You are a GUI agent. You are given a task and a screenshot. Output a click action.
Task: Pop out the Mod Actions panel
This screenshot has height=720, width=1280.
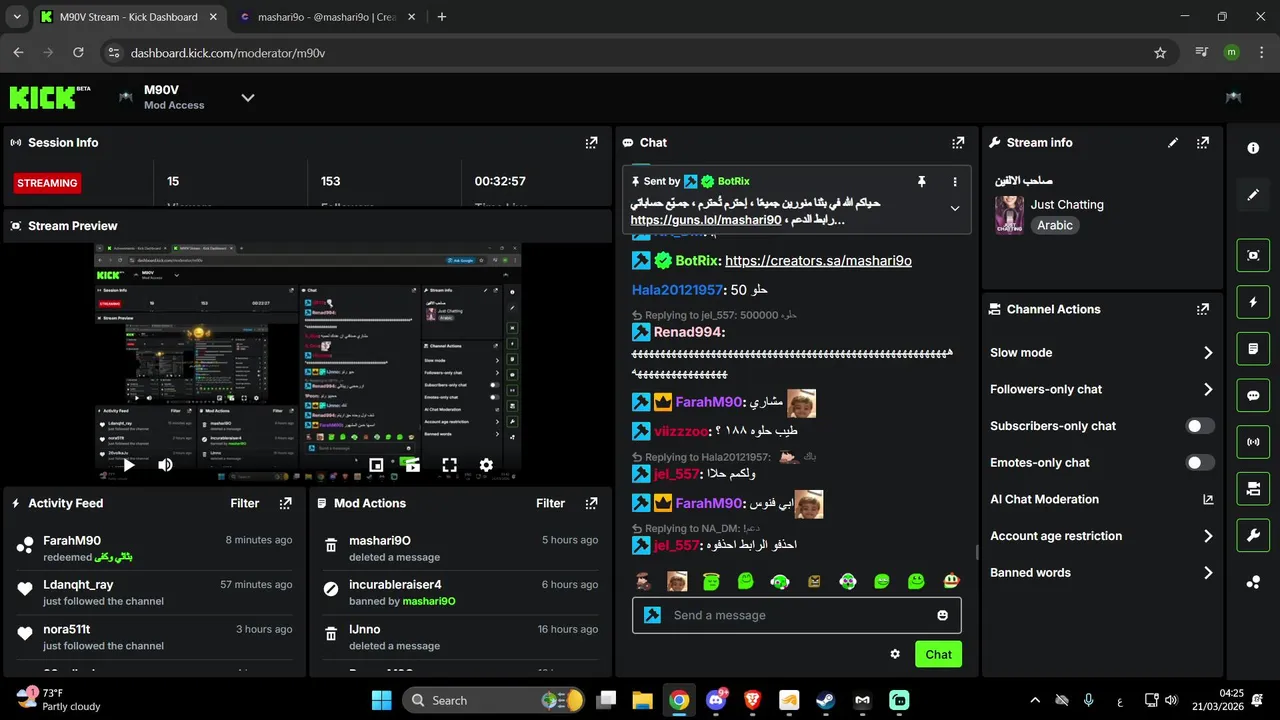591,504
